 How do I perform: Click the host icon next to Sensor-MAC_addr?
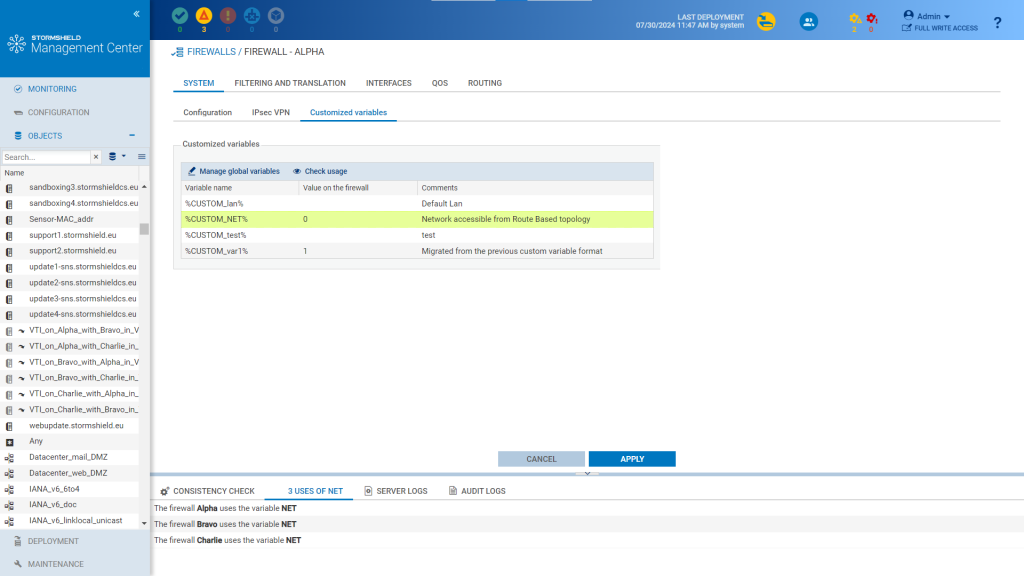(x=9, y=219)
